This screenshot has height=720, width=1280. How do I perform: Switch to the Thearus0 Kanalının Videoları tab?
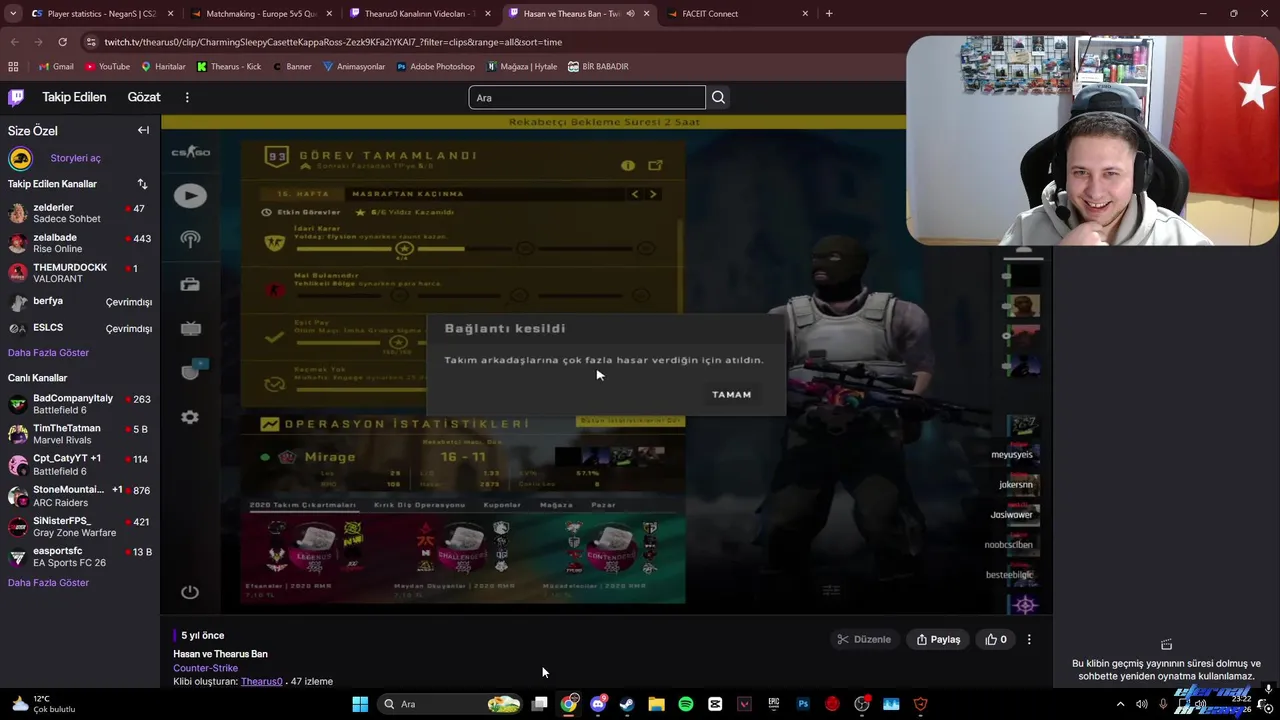point(421,14)
